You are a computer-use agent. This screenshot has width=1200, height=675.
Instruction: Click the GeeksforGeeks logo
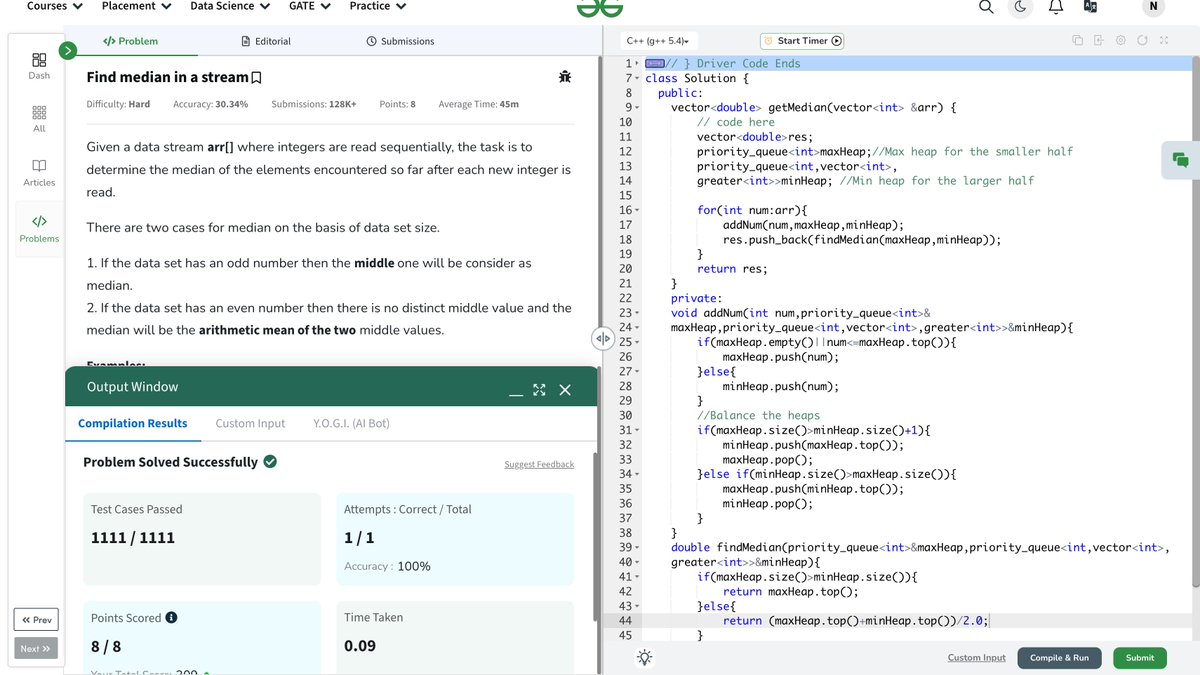[x=600, y=7]
